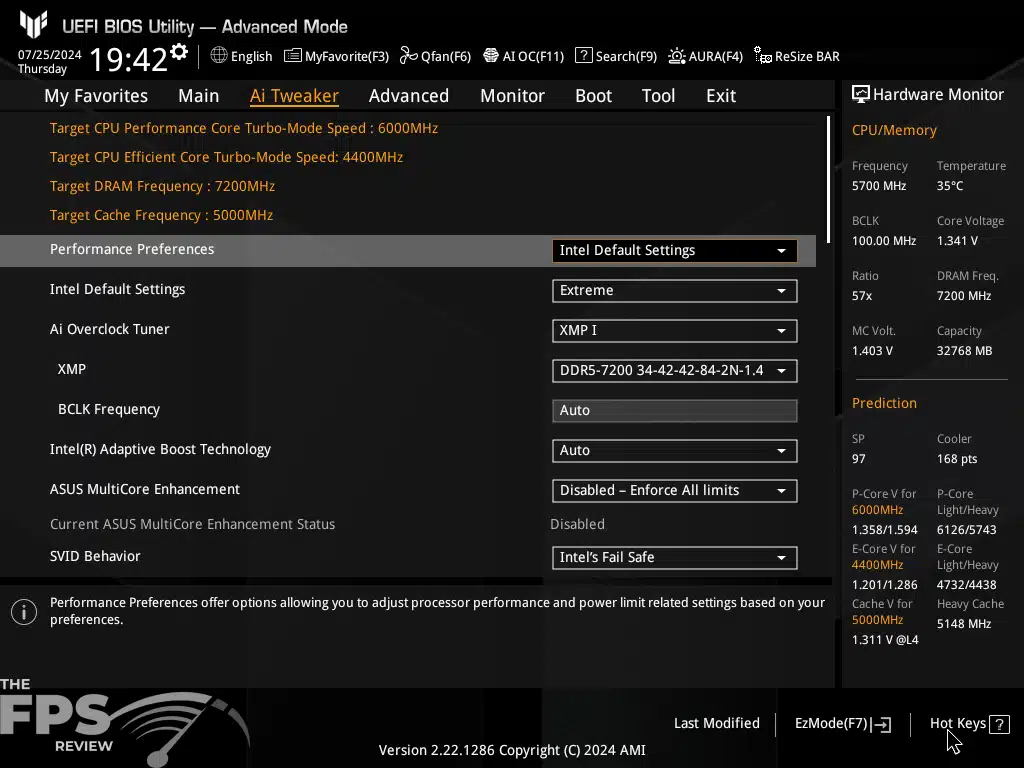Screen dimensions: 1024x768
Task: Open the SVID Behavior dropdown
Action: click(x=674, y=557)
